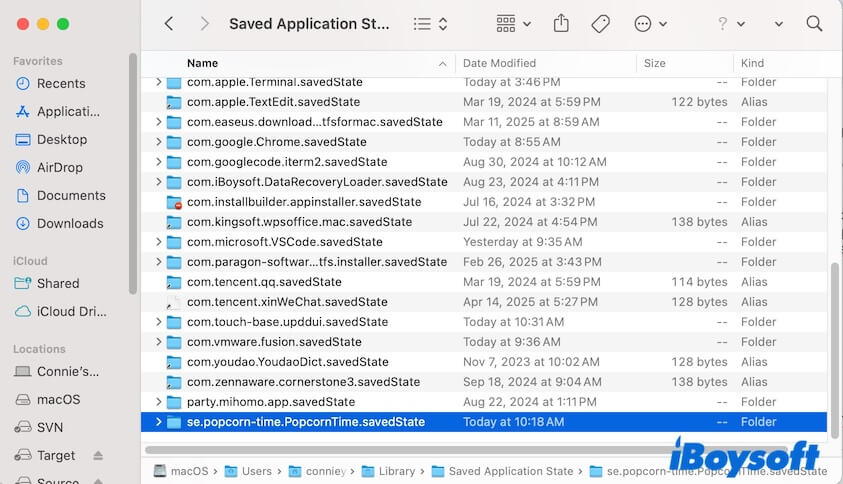This screenshot has width=843, height=484.
Task: Go back with the left chevron
Action: pos(168,23)
